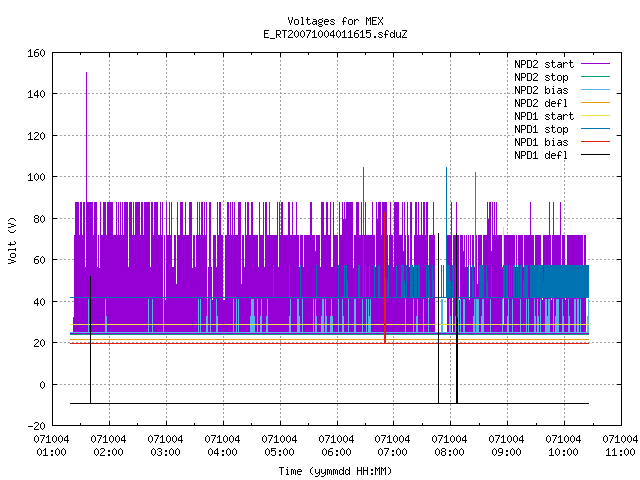Click the tall purple 150 V spike peak
This screenshot has height=480, width=640.
(86, 73)
